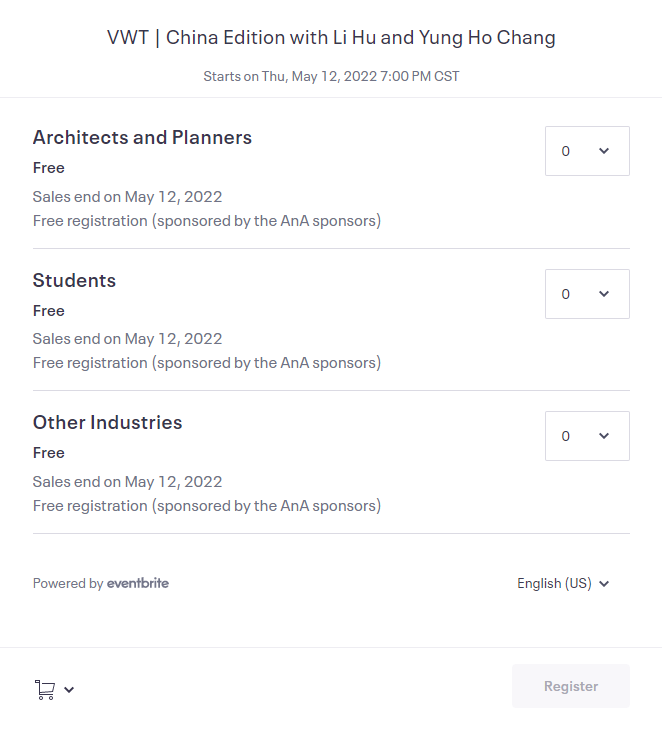Viewport: 662px width, 729px height.
Task: Click the chevron beside English (US)
Action: pos(604,584)
